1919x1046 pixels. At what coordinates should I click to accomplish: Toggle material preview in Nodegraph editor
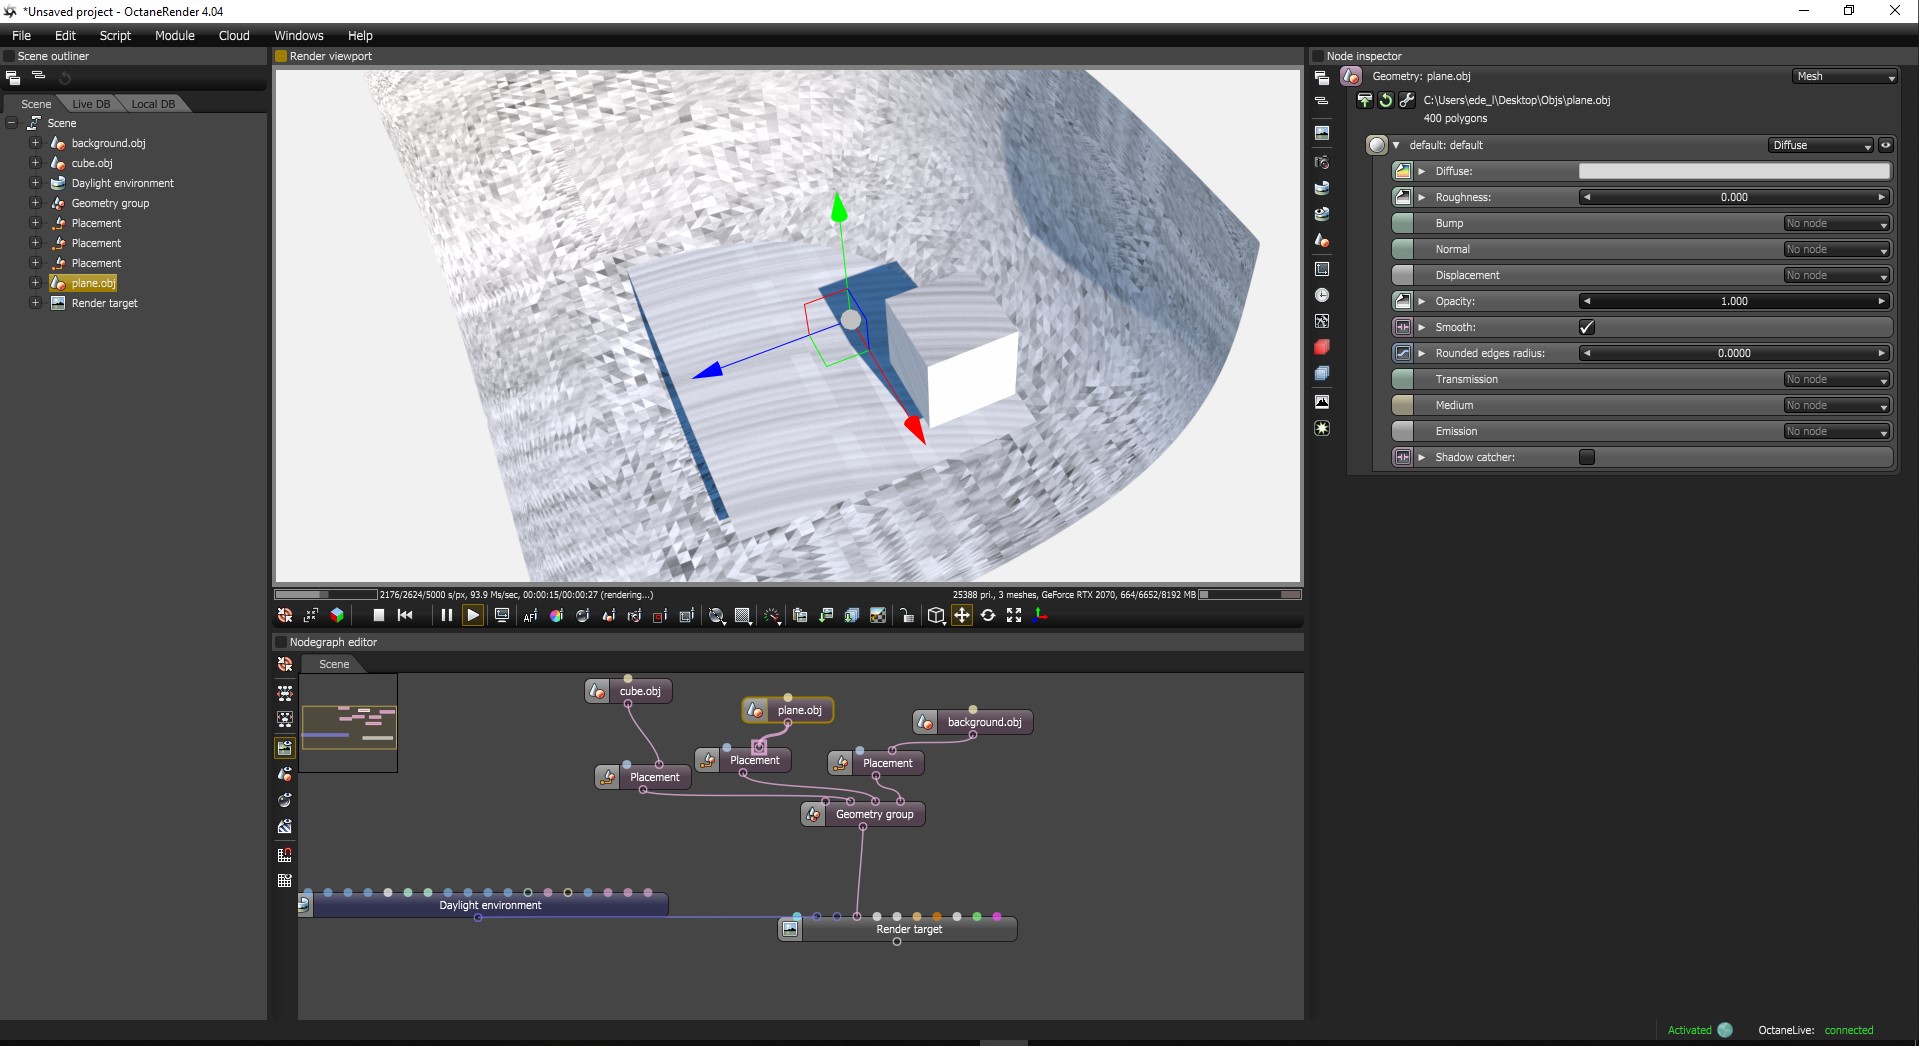[x=285, y=800]
